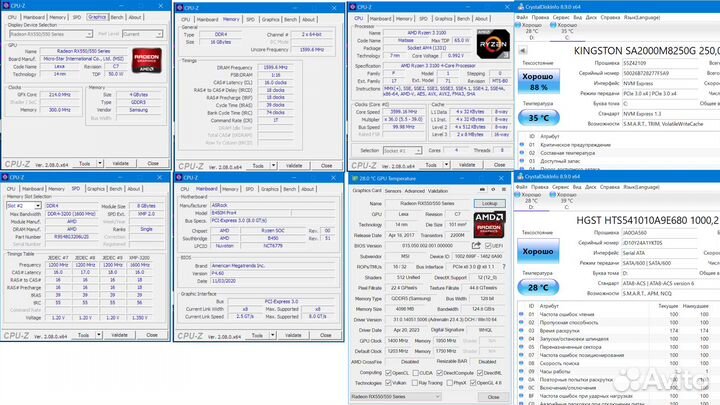
Task: Click status dot of attribute 09 in HGST window
Action: tap(522, 371)
